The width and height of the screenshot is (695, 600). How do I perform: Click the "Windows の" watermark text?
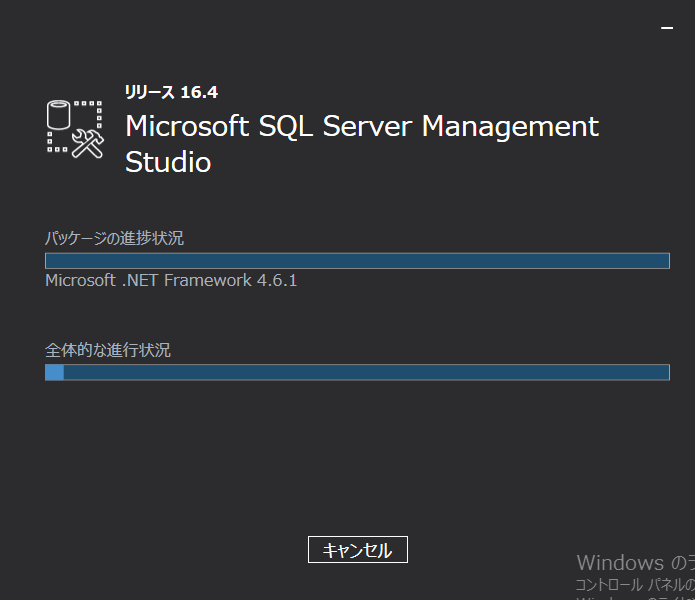click(x=632, y=562)
